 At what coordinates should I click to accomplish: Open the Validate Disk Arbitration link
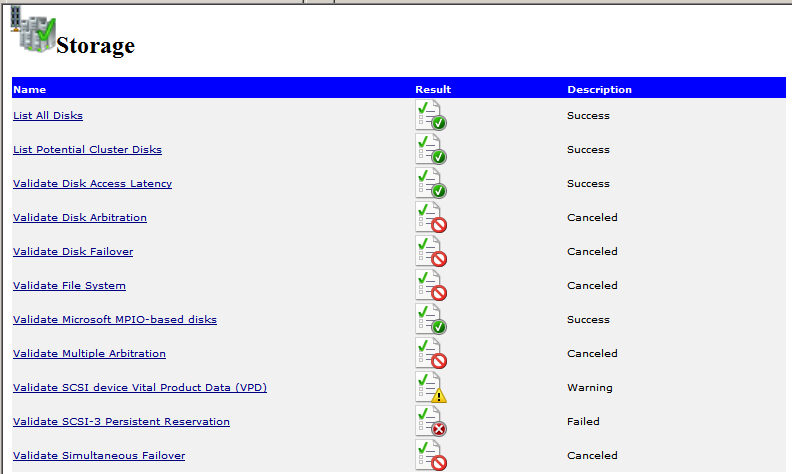click(80, 217)
